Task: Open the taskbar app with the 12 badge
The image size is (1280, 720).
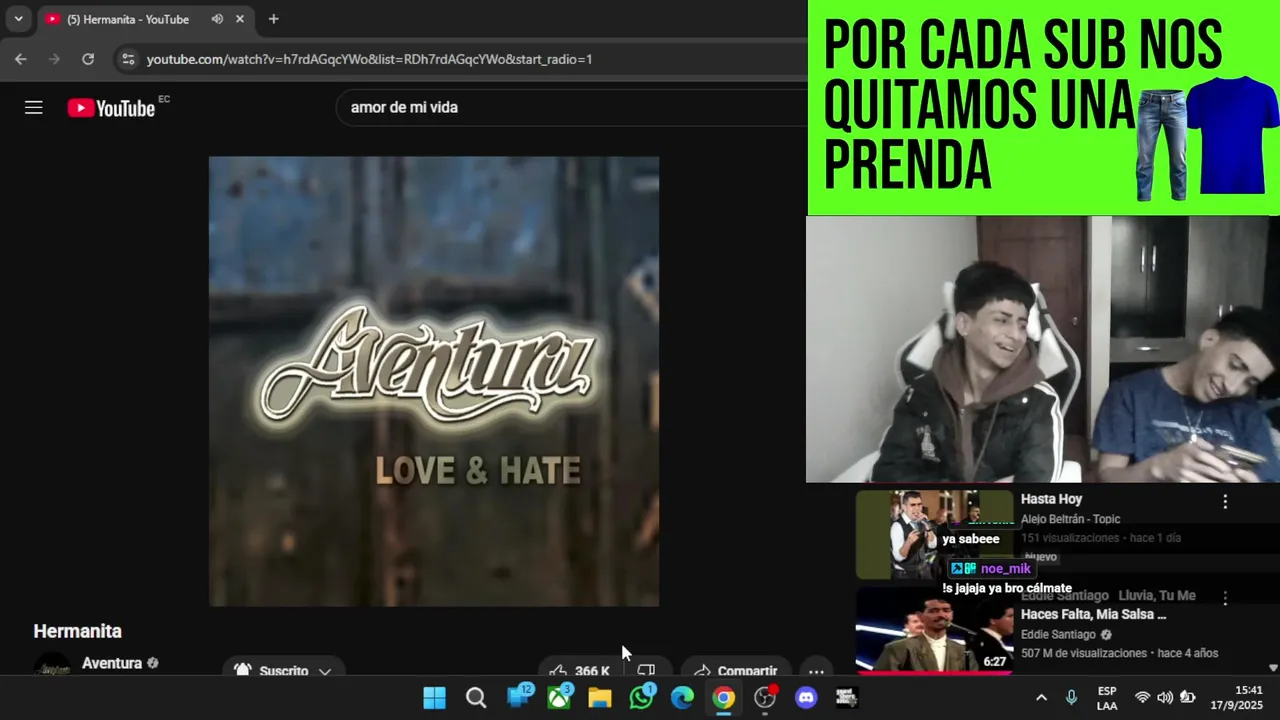Action: click(518, 698)
